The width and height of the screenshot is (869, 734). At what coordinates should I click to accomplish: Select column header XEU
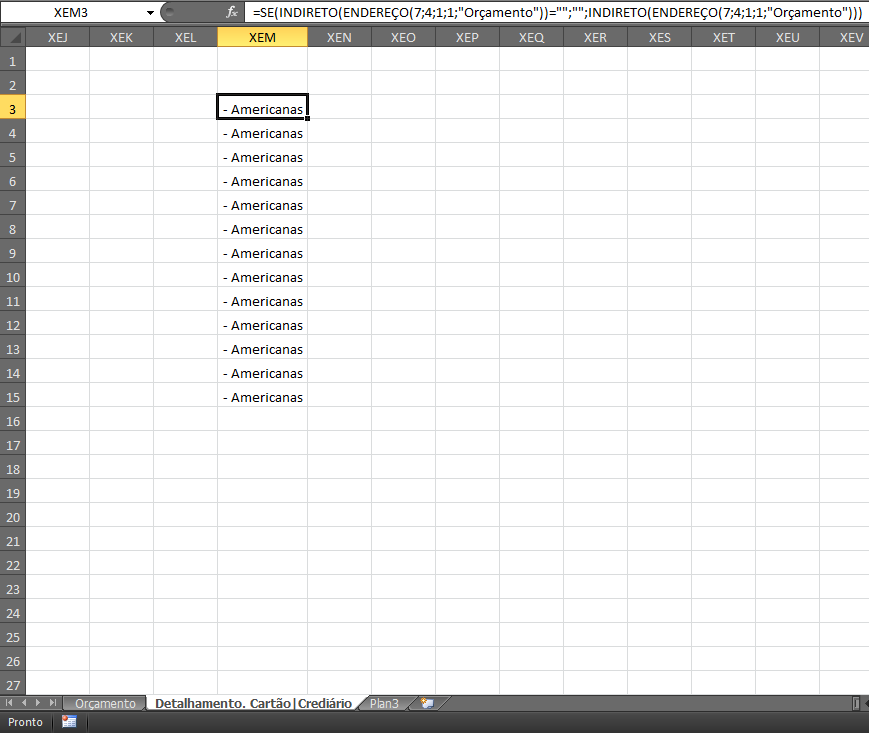788,37
